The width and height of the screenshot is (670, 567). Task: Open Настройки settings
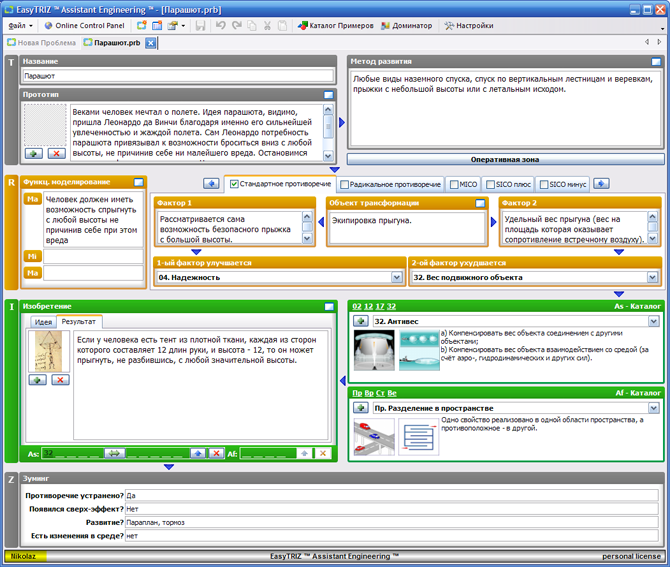(469, 26)
